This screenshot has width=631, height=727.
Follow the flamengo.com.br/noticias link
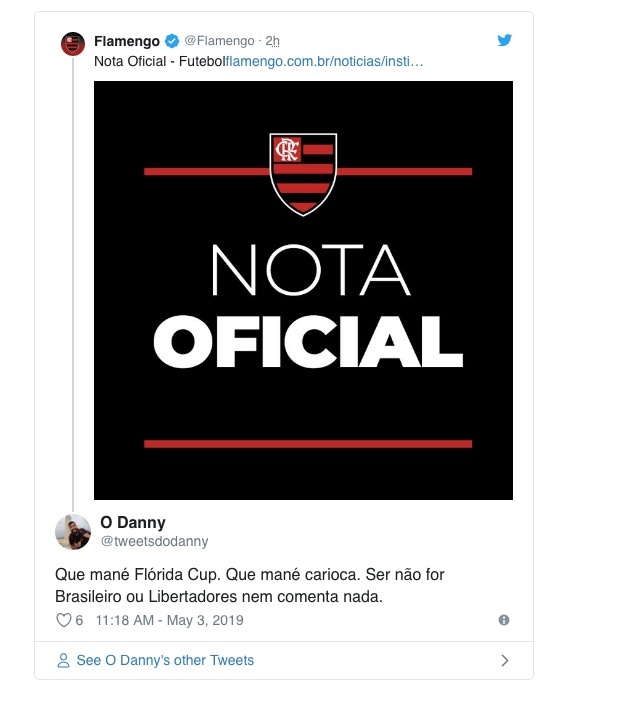pos(325,62)
